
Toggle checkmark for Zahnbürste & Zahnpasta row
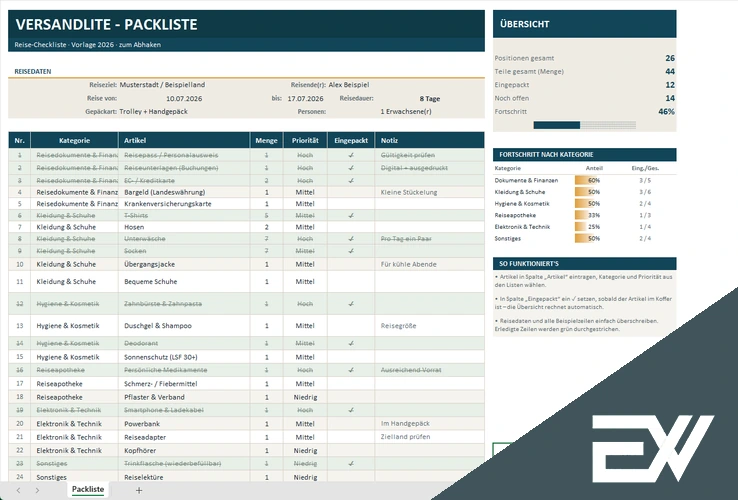tap(351, 304)
